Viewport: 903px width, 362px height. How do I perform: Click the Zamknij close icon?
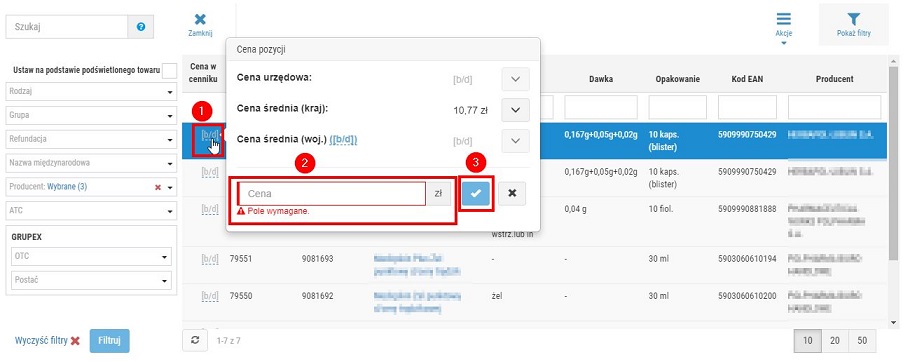pos(200,20)
